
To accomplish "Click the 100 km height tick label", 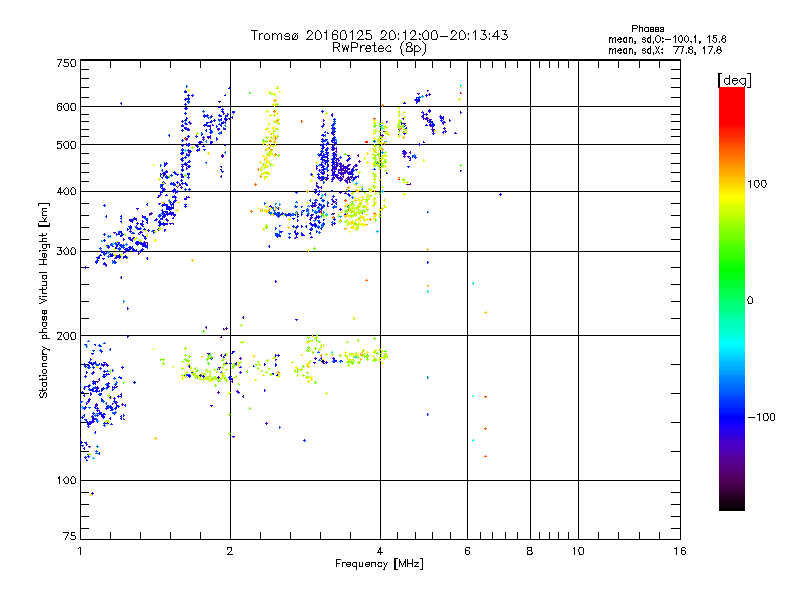I will [x=66, y=481].
